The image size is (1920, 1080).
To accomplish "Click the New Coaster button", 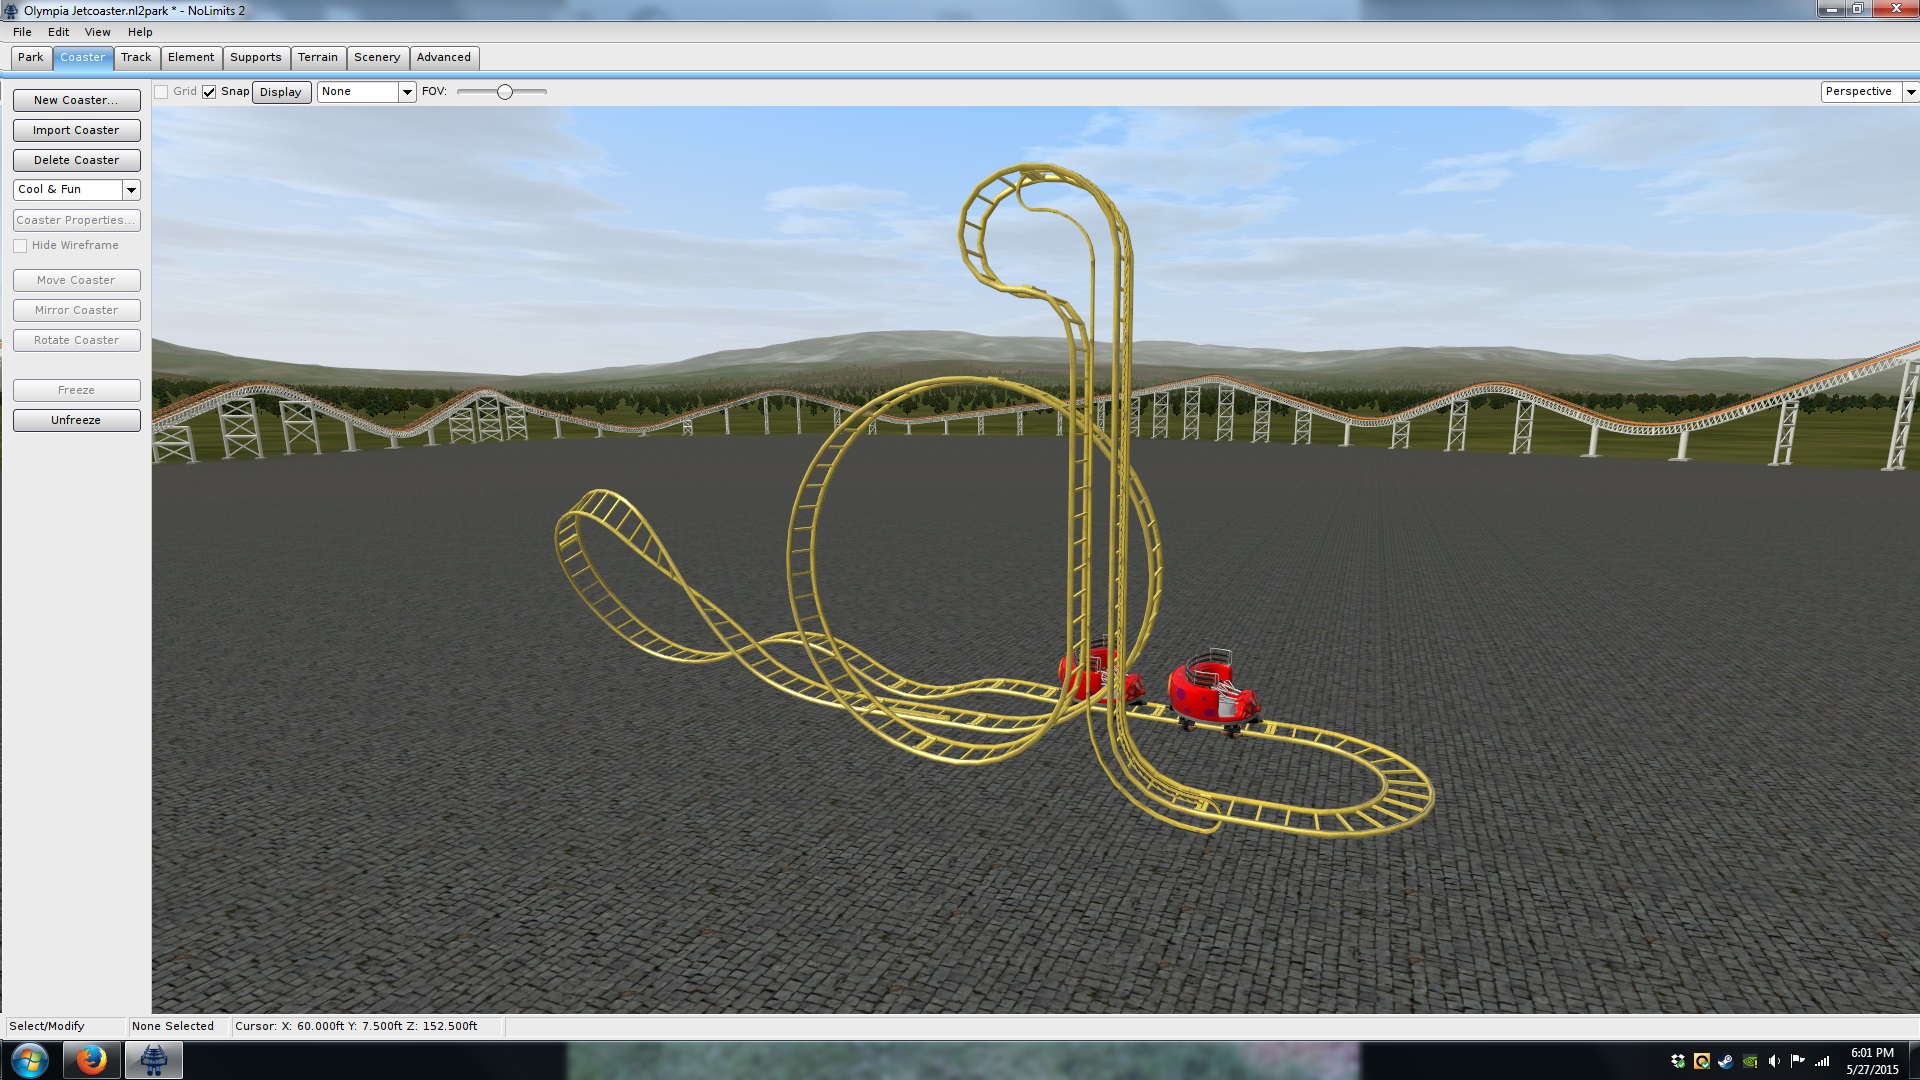I will [x=76, y=100].
